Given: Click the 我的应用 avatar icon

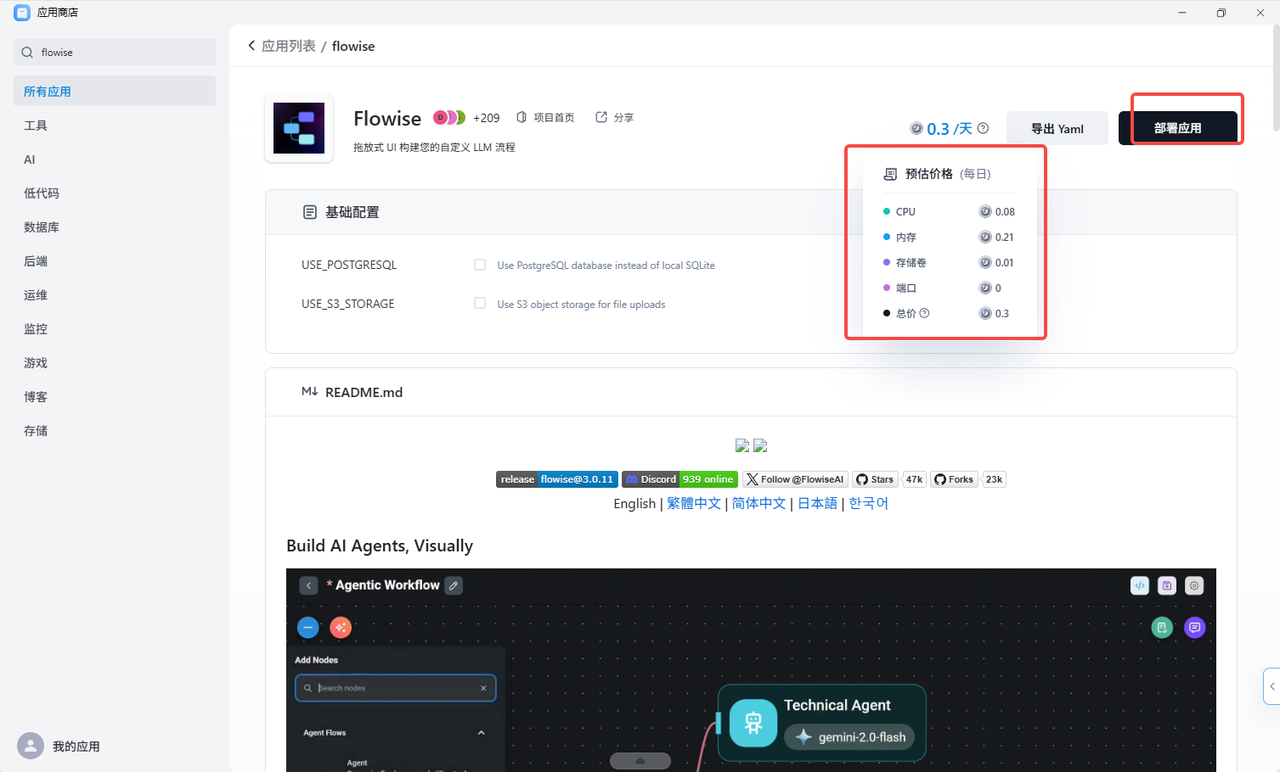Looking at the screenshot, I should (x=31, y=746).
